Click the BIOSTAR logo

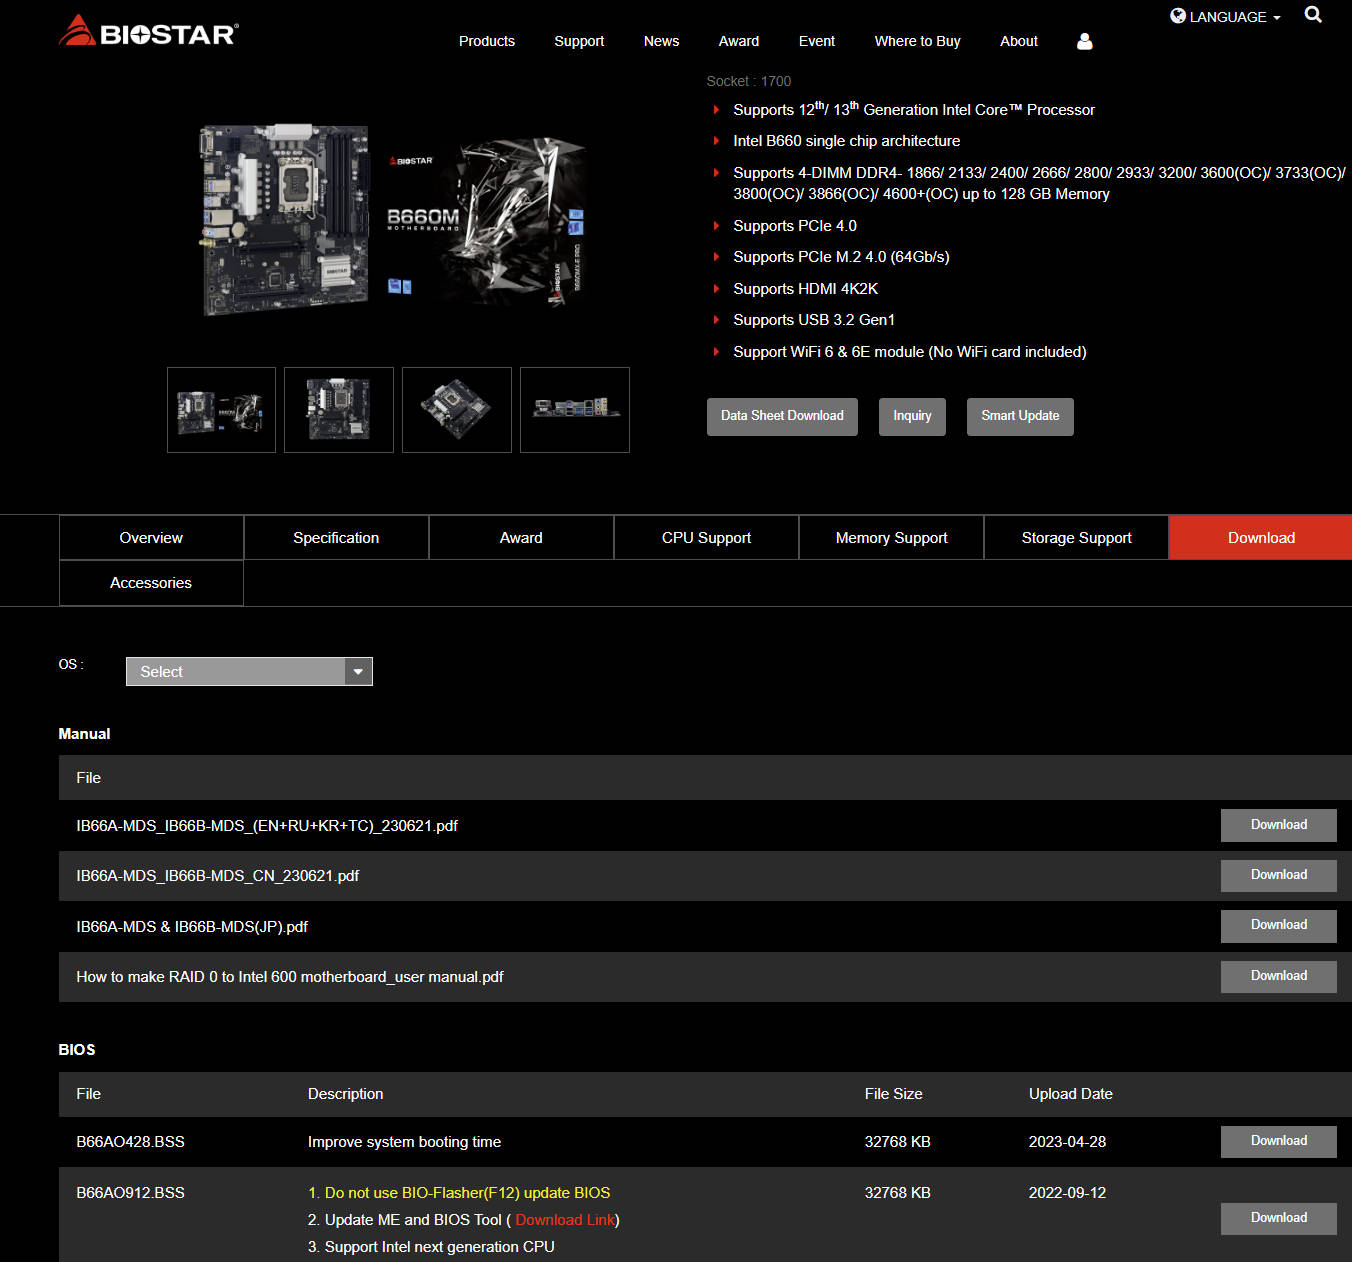148,32
